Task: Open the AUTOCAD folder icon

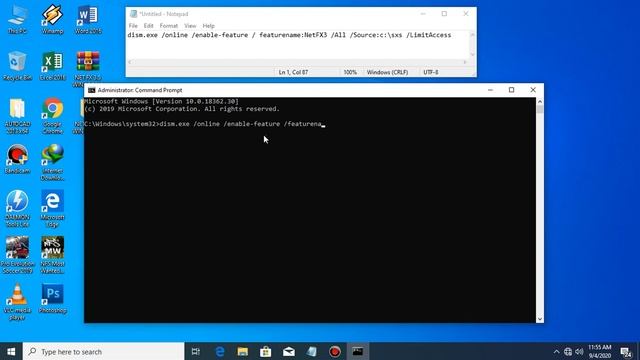Action: [x=17, y=116]
